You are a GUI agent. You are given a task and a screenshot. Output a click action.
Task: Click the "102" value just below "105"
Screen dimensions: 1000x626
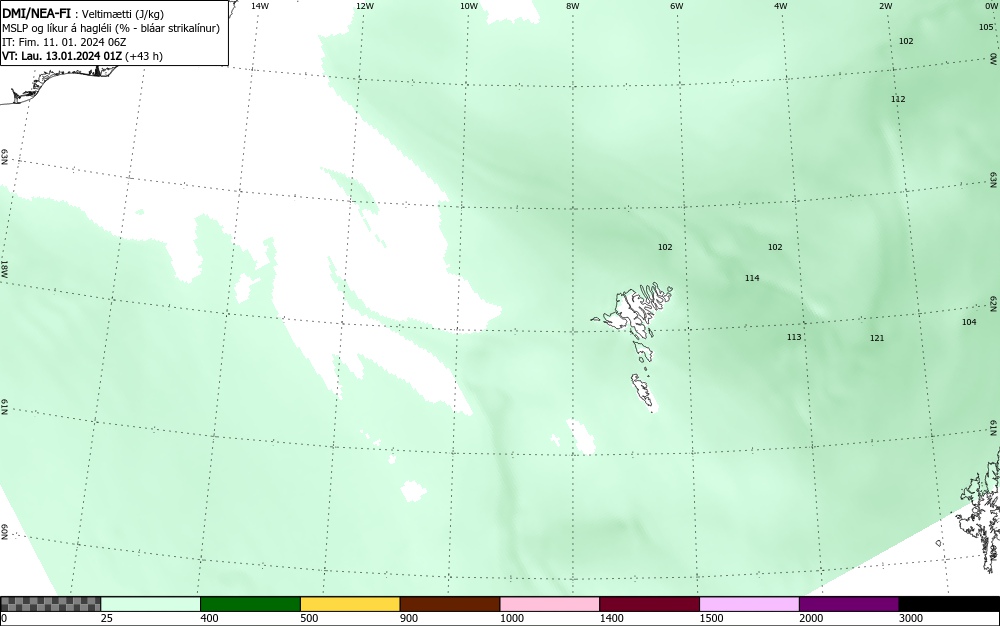click(x=906, y=41)
